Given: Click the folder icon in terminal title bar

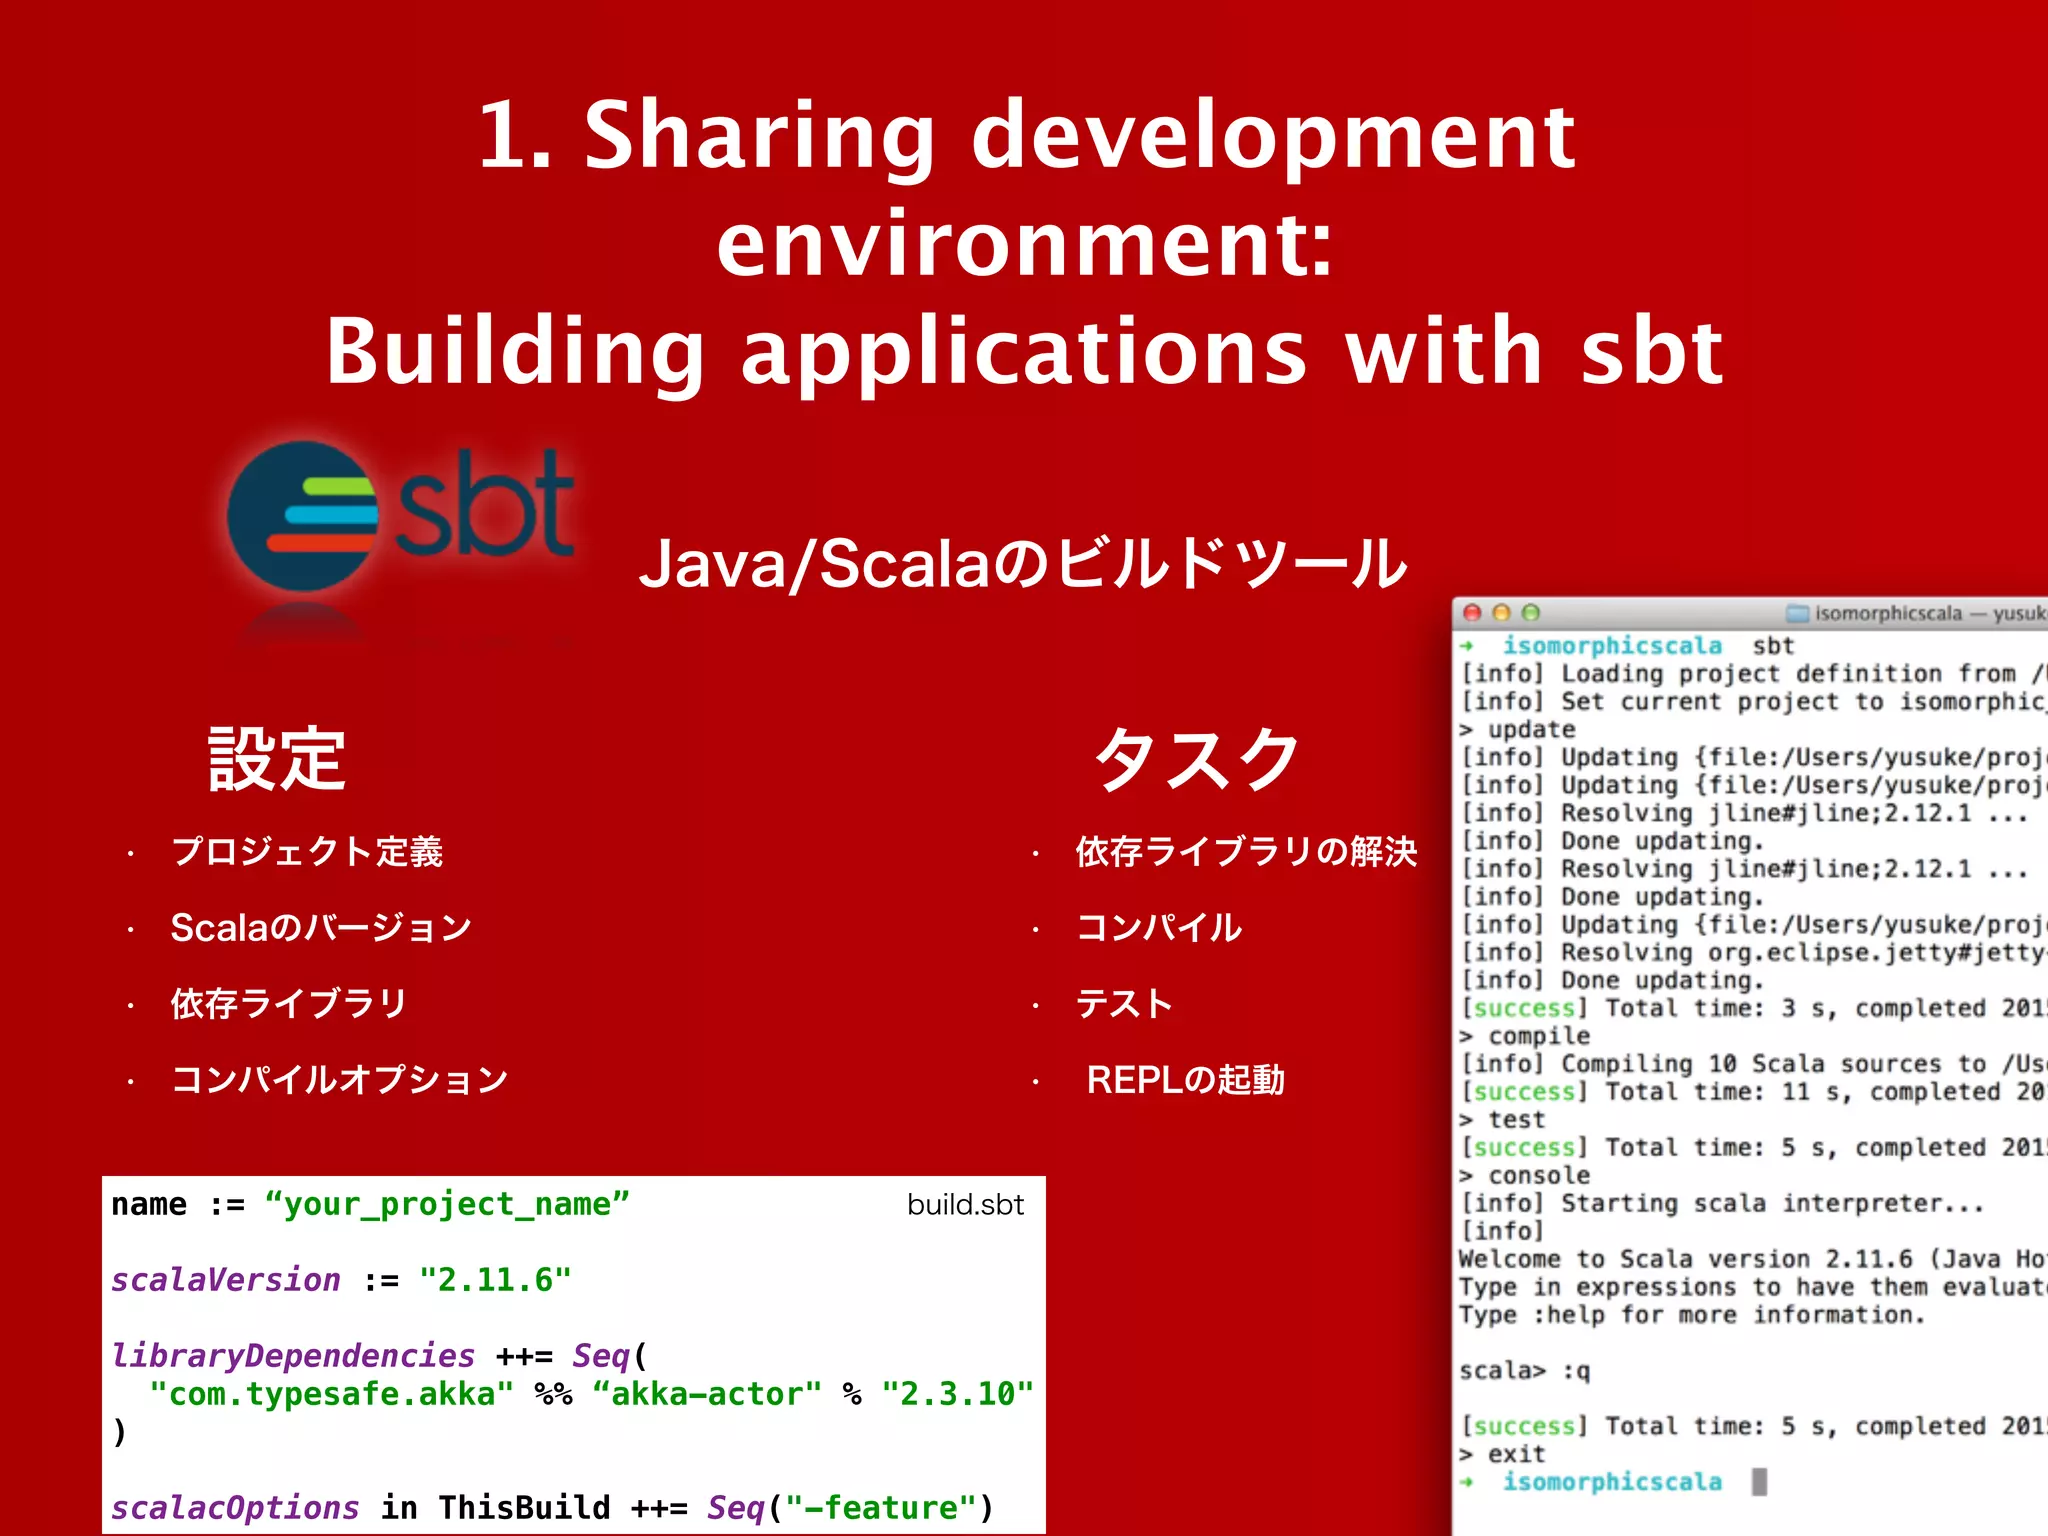Looking at the screenshot, I should point(1798,613).
